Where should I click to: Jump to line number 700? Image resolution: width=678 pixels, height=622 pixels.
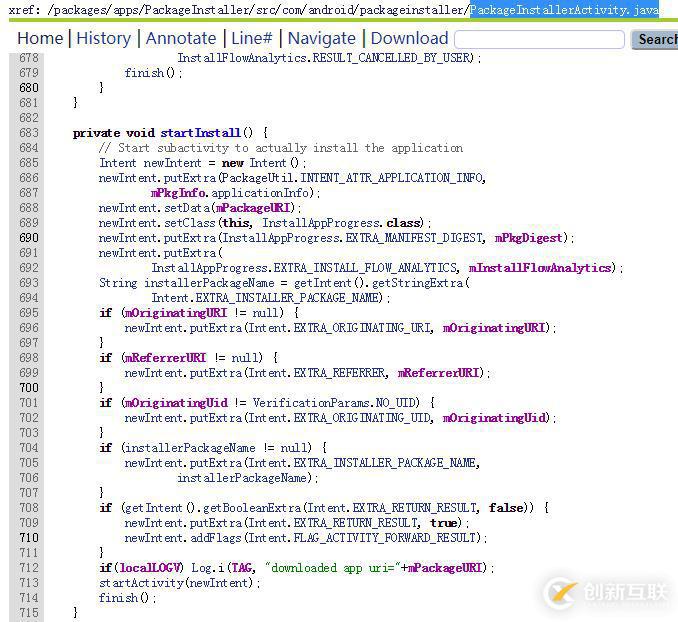(x=29, y=388)
